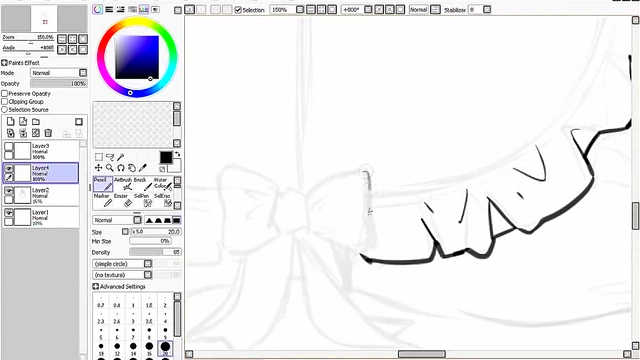Delete the selected layer with trash icon

pyautogui.click(x=48, y=133)
